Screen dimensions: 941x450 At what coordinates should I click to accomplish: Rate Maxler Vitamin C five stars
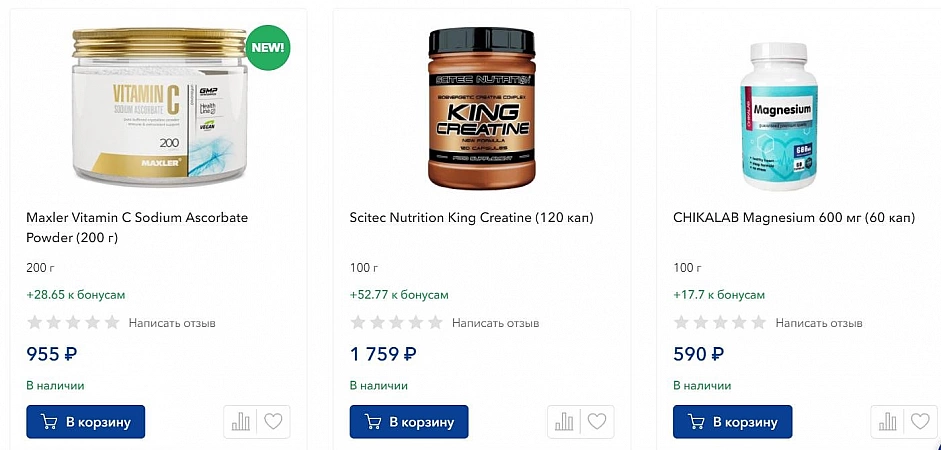pos(111,323)
